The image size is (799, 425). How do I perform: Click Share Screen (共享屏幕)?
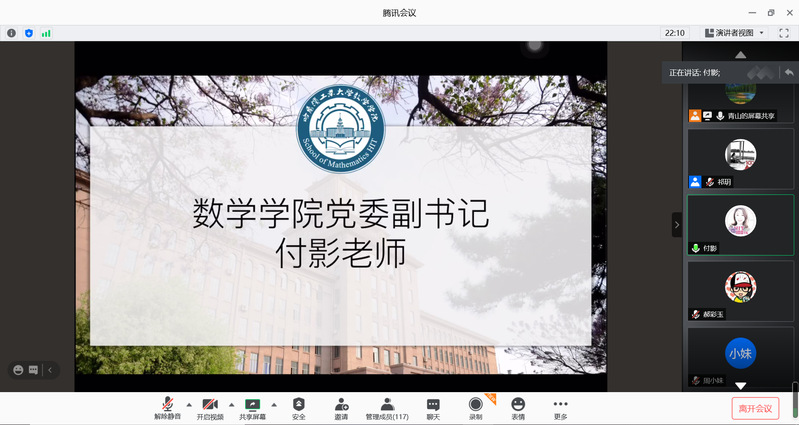252,407
